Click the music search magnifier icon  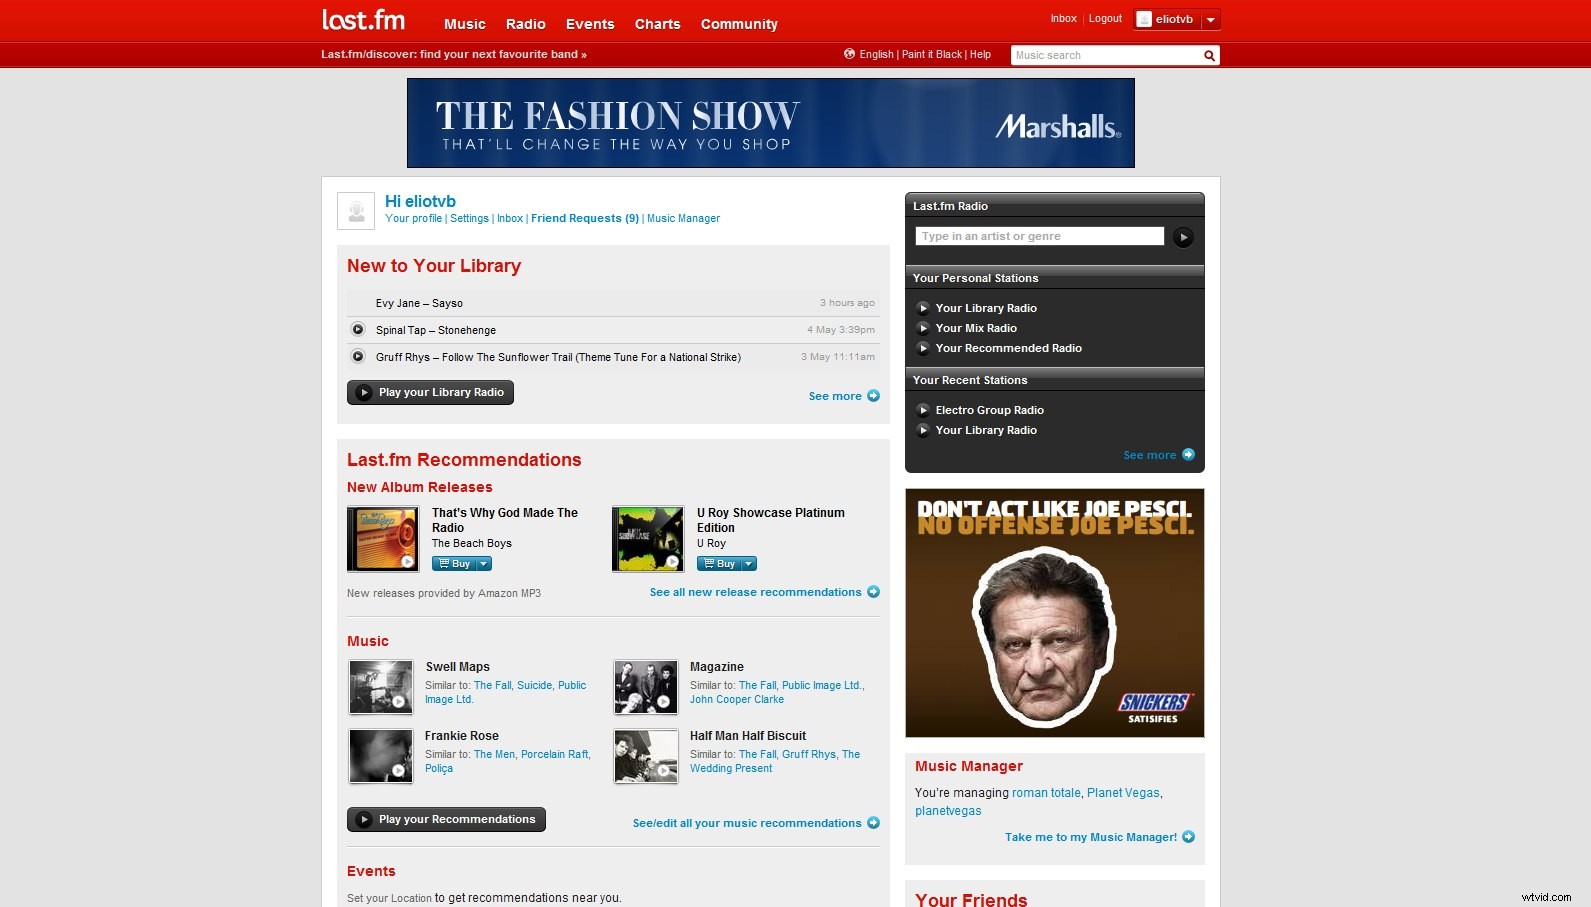coord(1209,56)
